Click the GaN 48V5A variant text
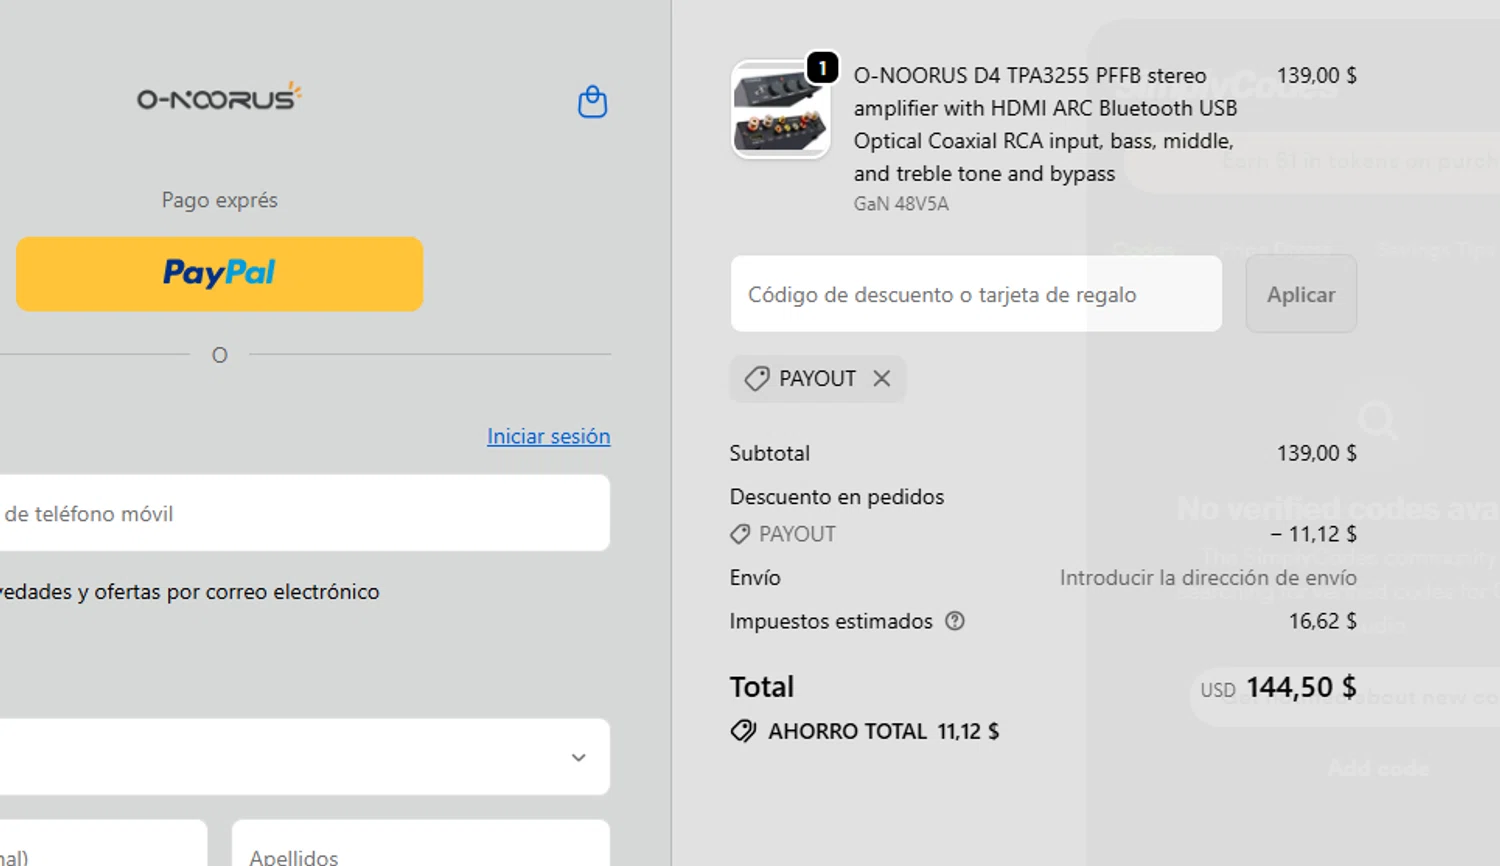The height and width of the screenshot is (866, 1500). point(901,204)
